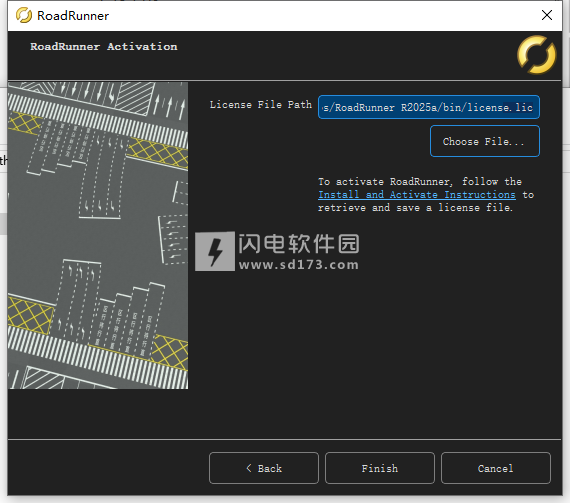This screenshot has height=503, width=570.
Task: Close the RoadRunner window with X
Action: (547, 15)
